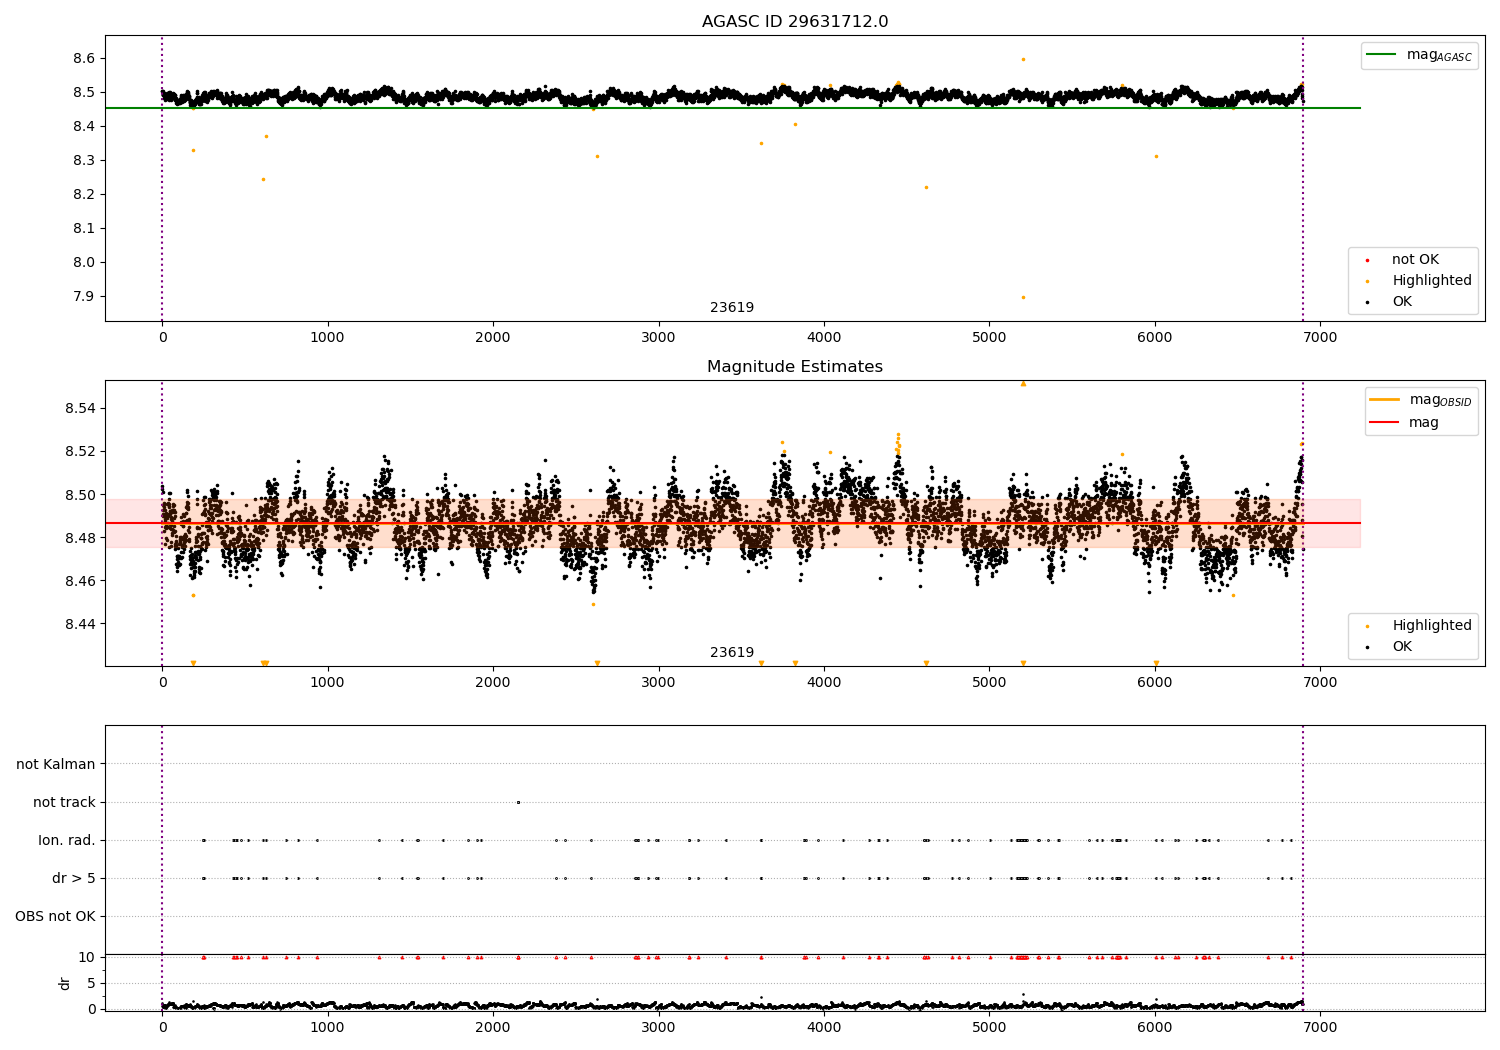Screen dimensions: 1500x1050
Task: Click Highlighted in the Magnitude Estimates legend
Action: point(1432,626)
